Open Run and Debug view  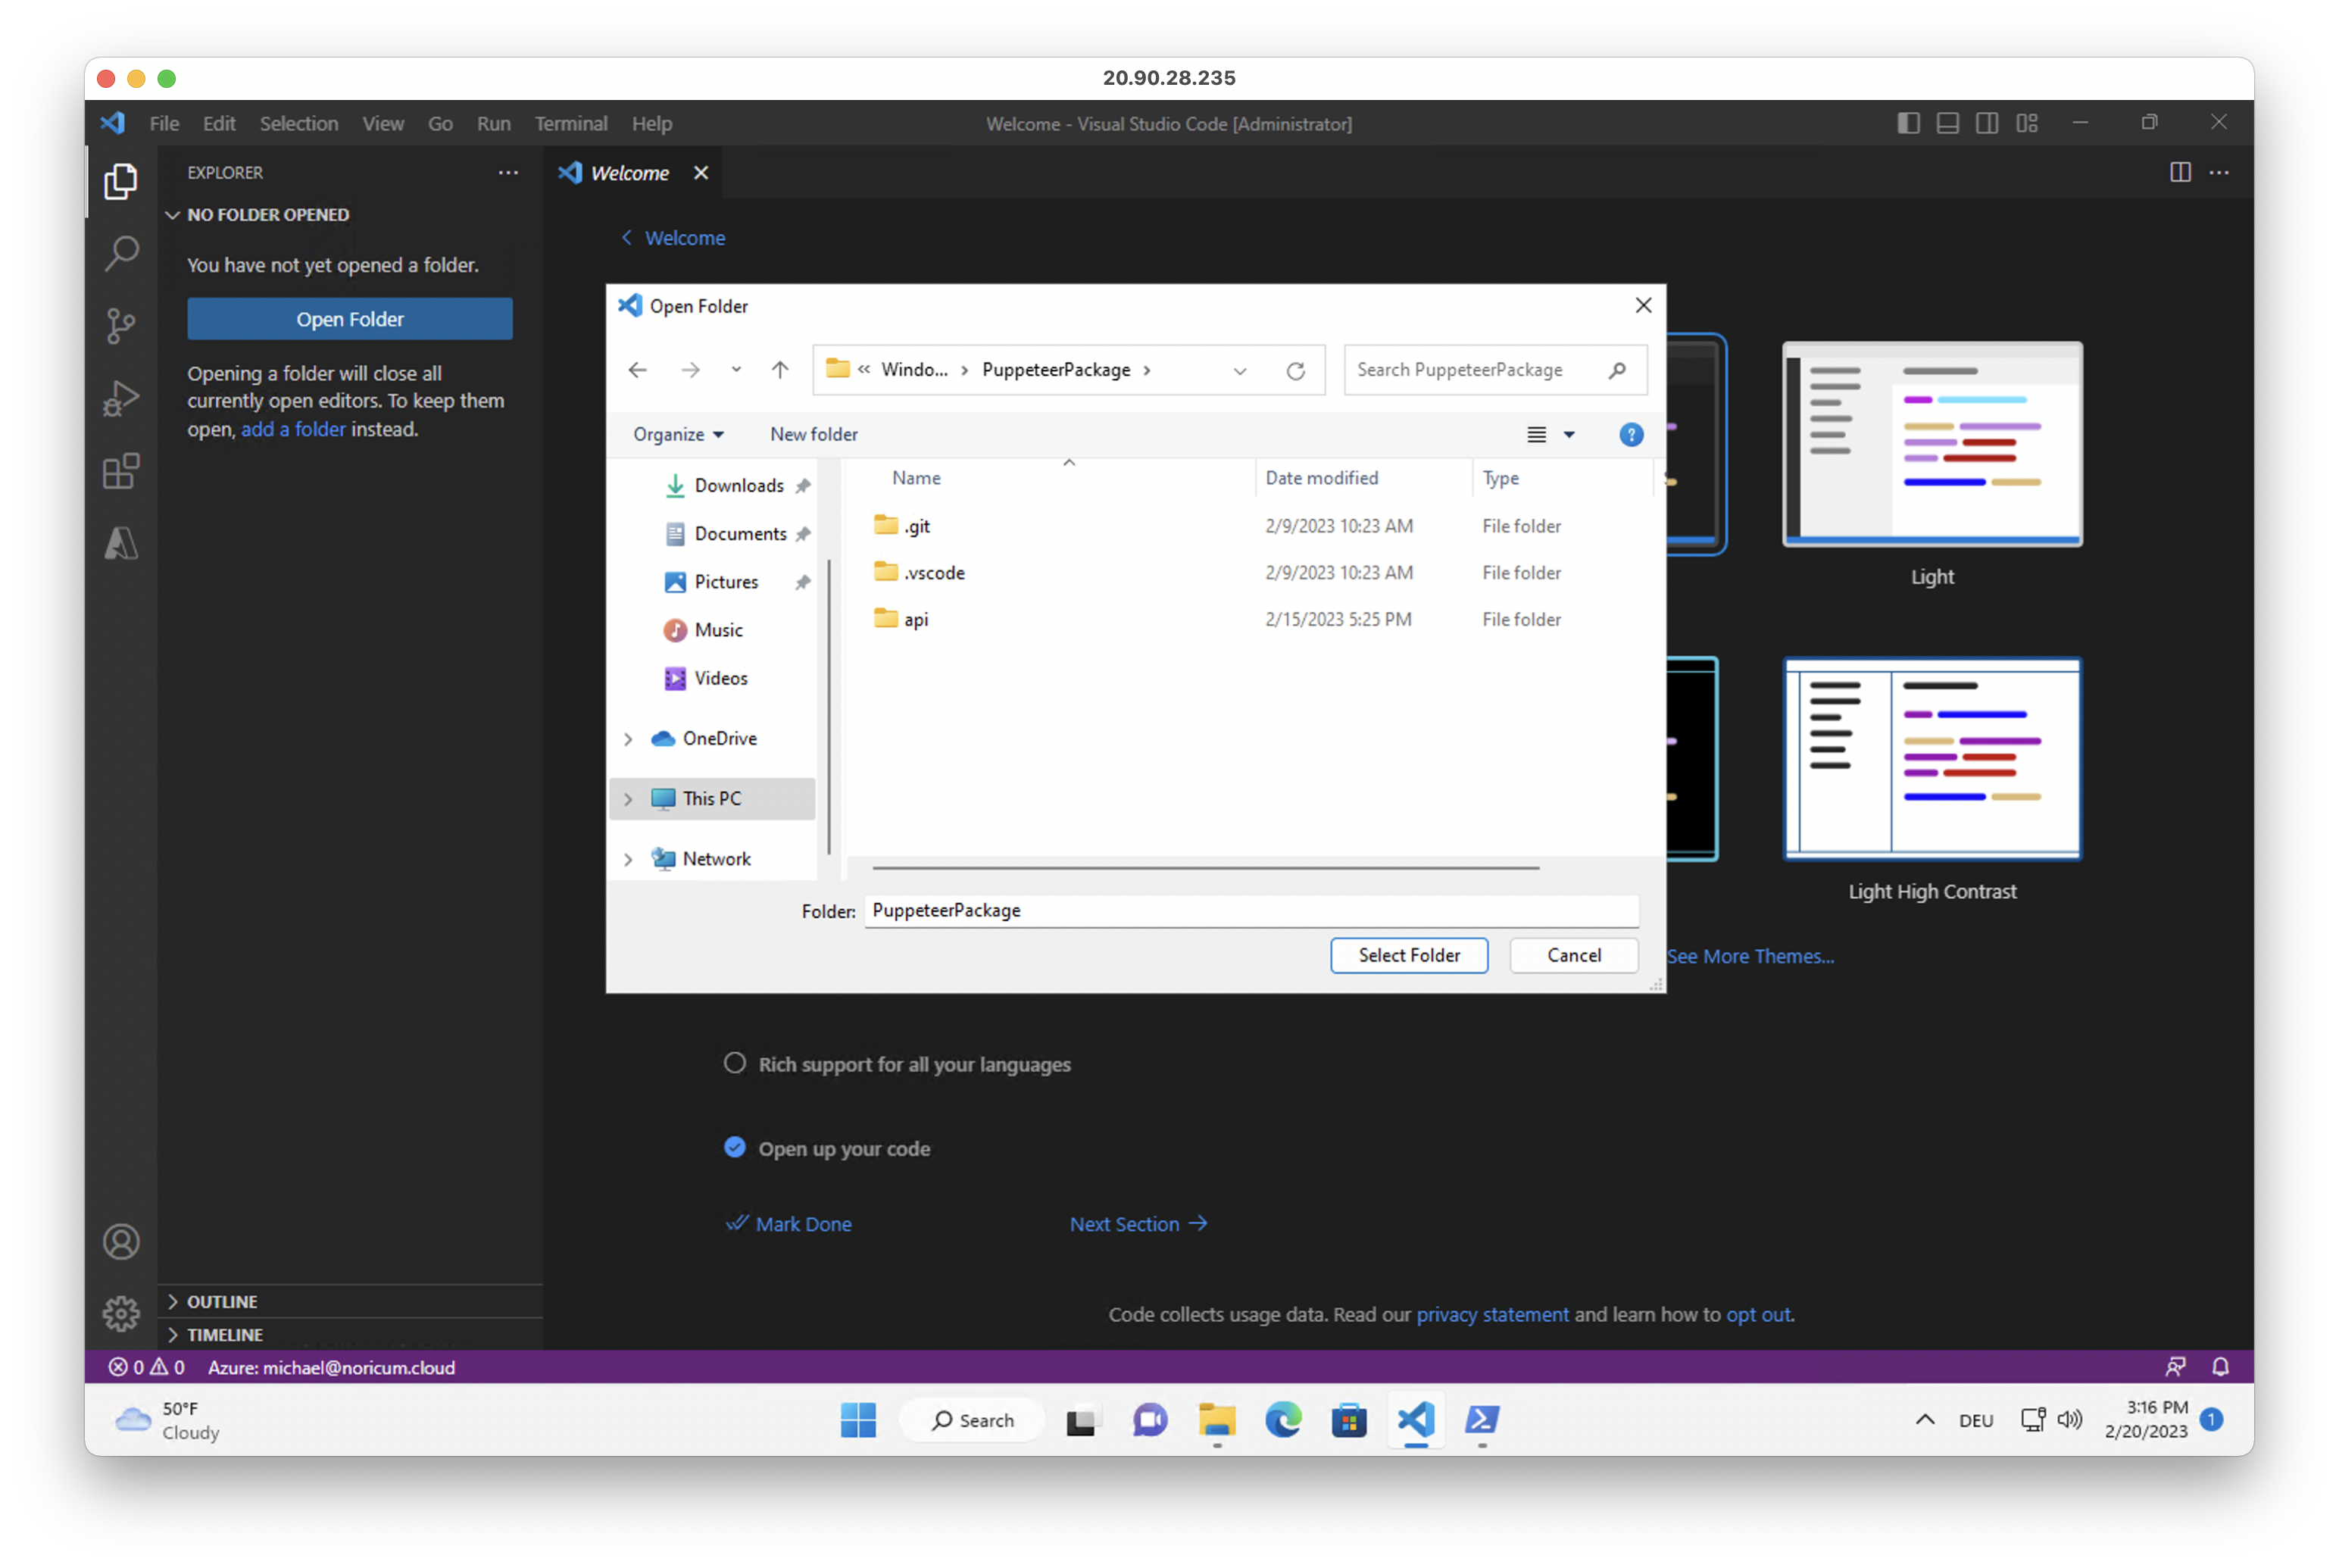click(x=121, y=398)
